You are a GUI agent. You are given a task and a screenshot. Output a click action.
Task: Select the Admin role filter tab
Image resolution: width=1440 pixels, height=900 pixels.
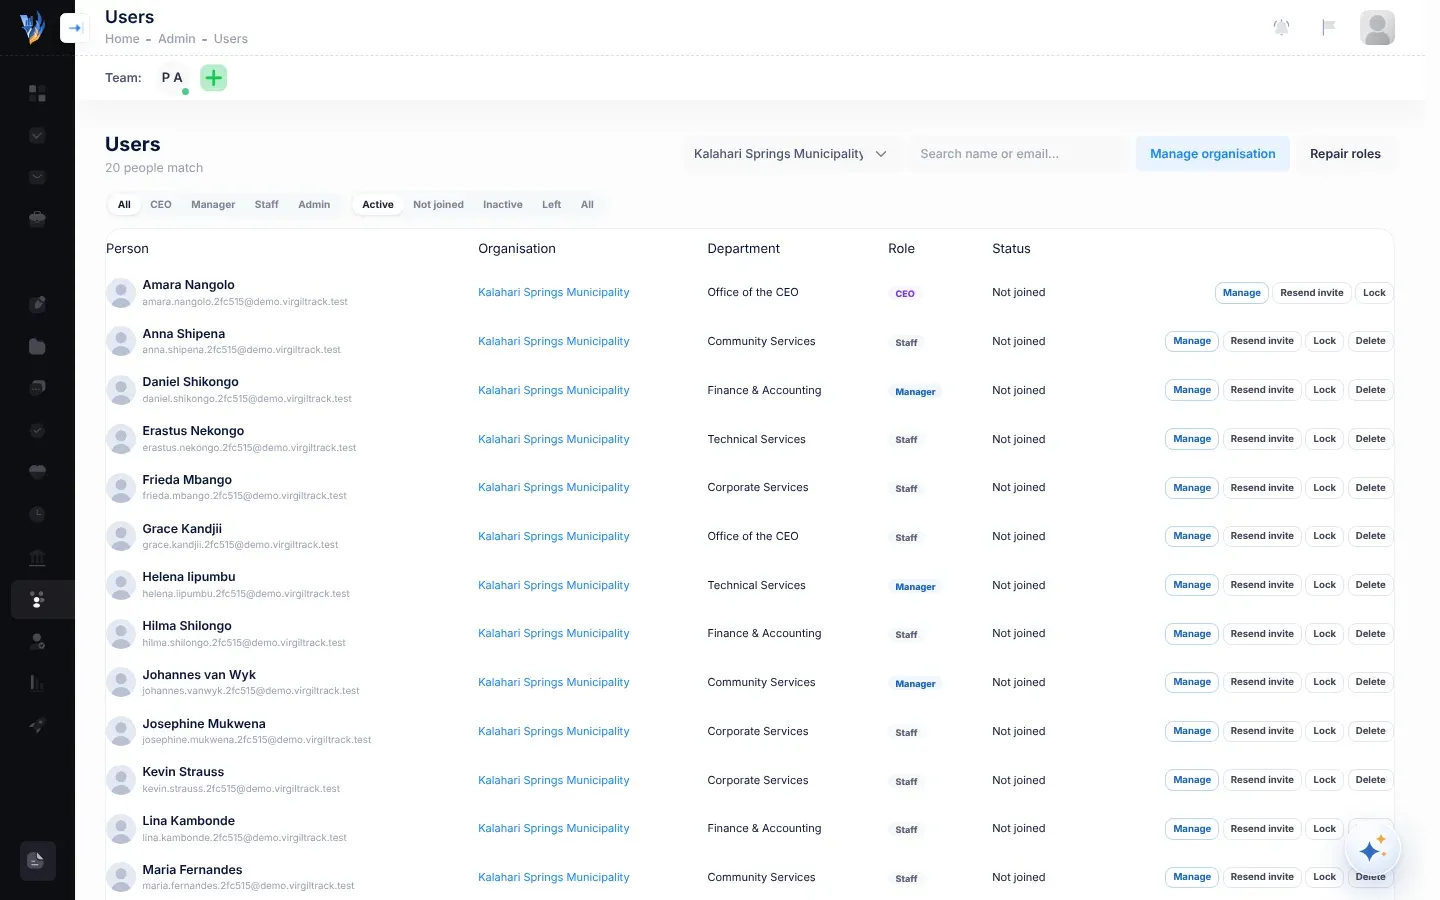pos(314,204)
